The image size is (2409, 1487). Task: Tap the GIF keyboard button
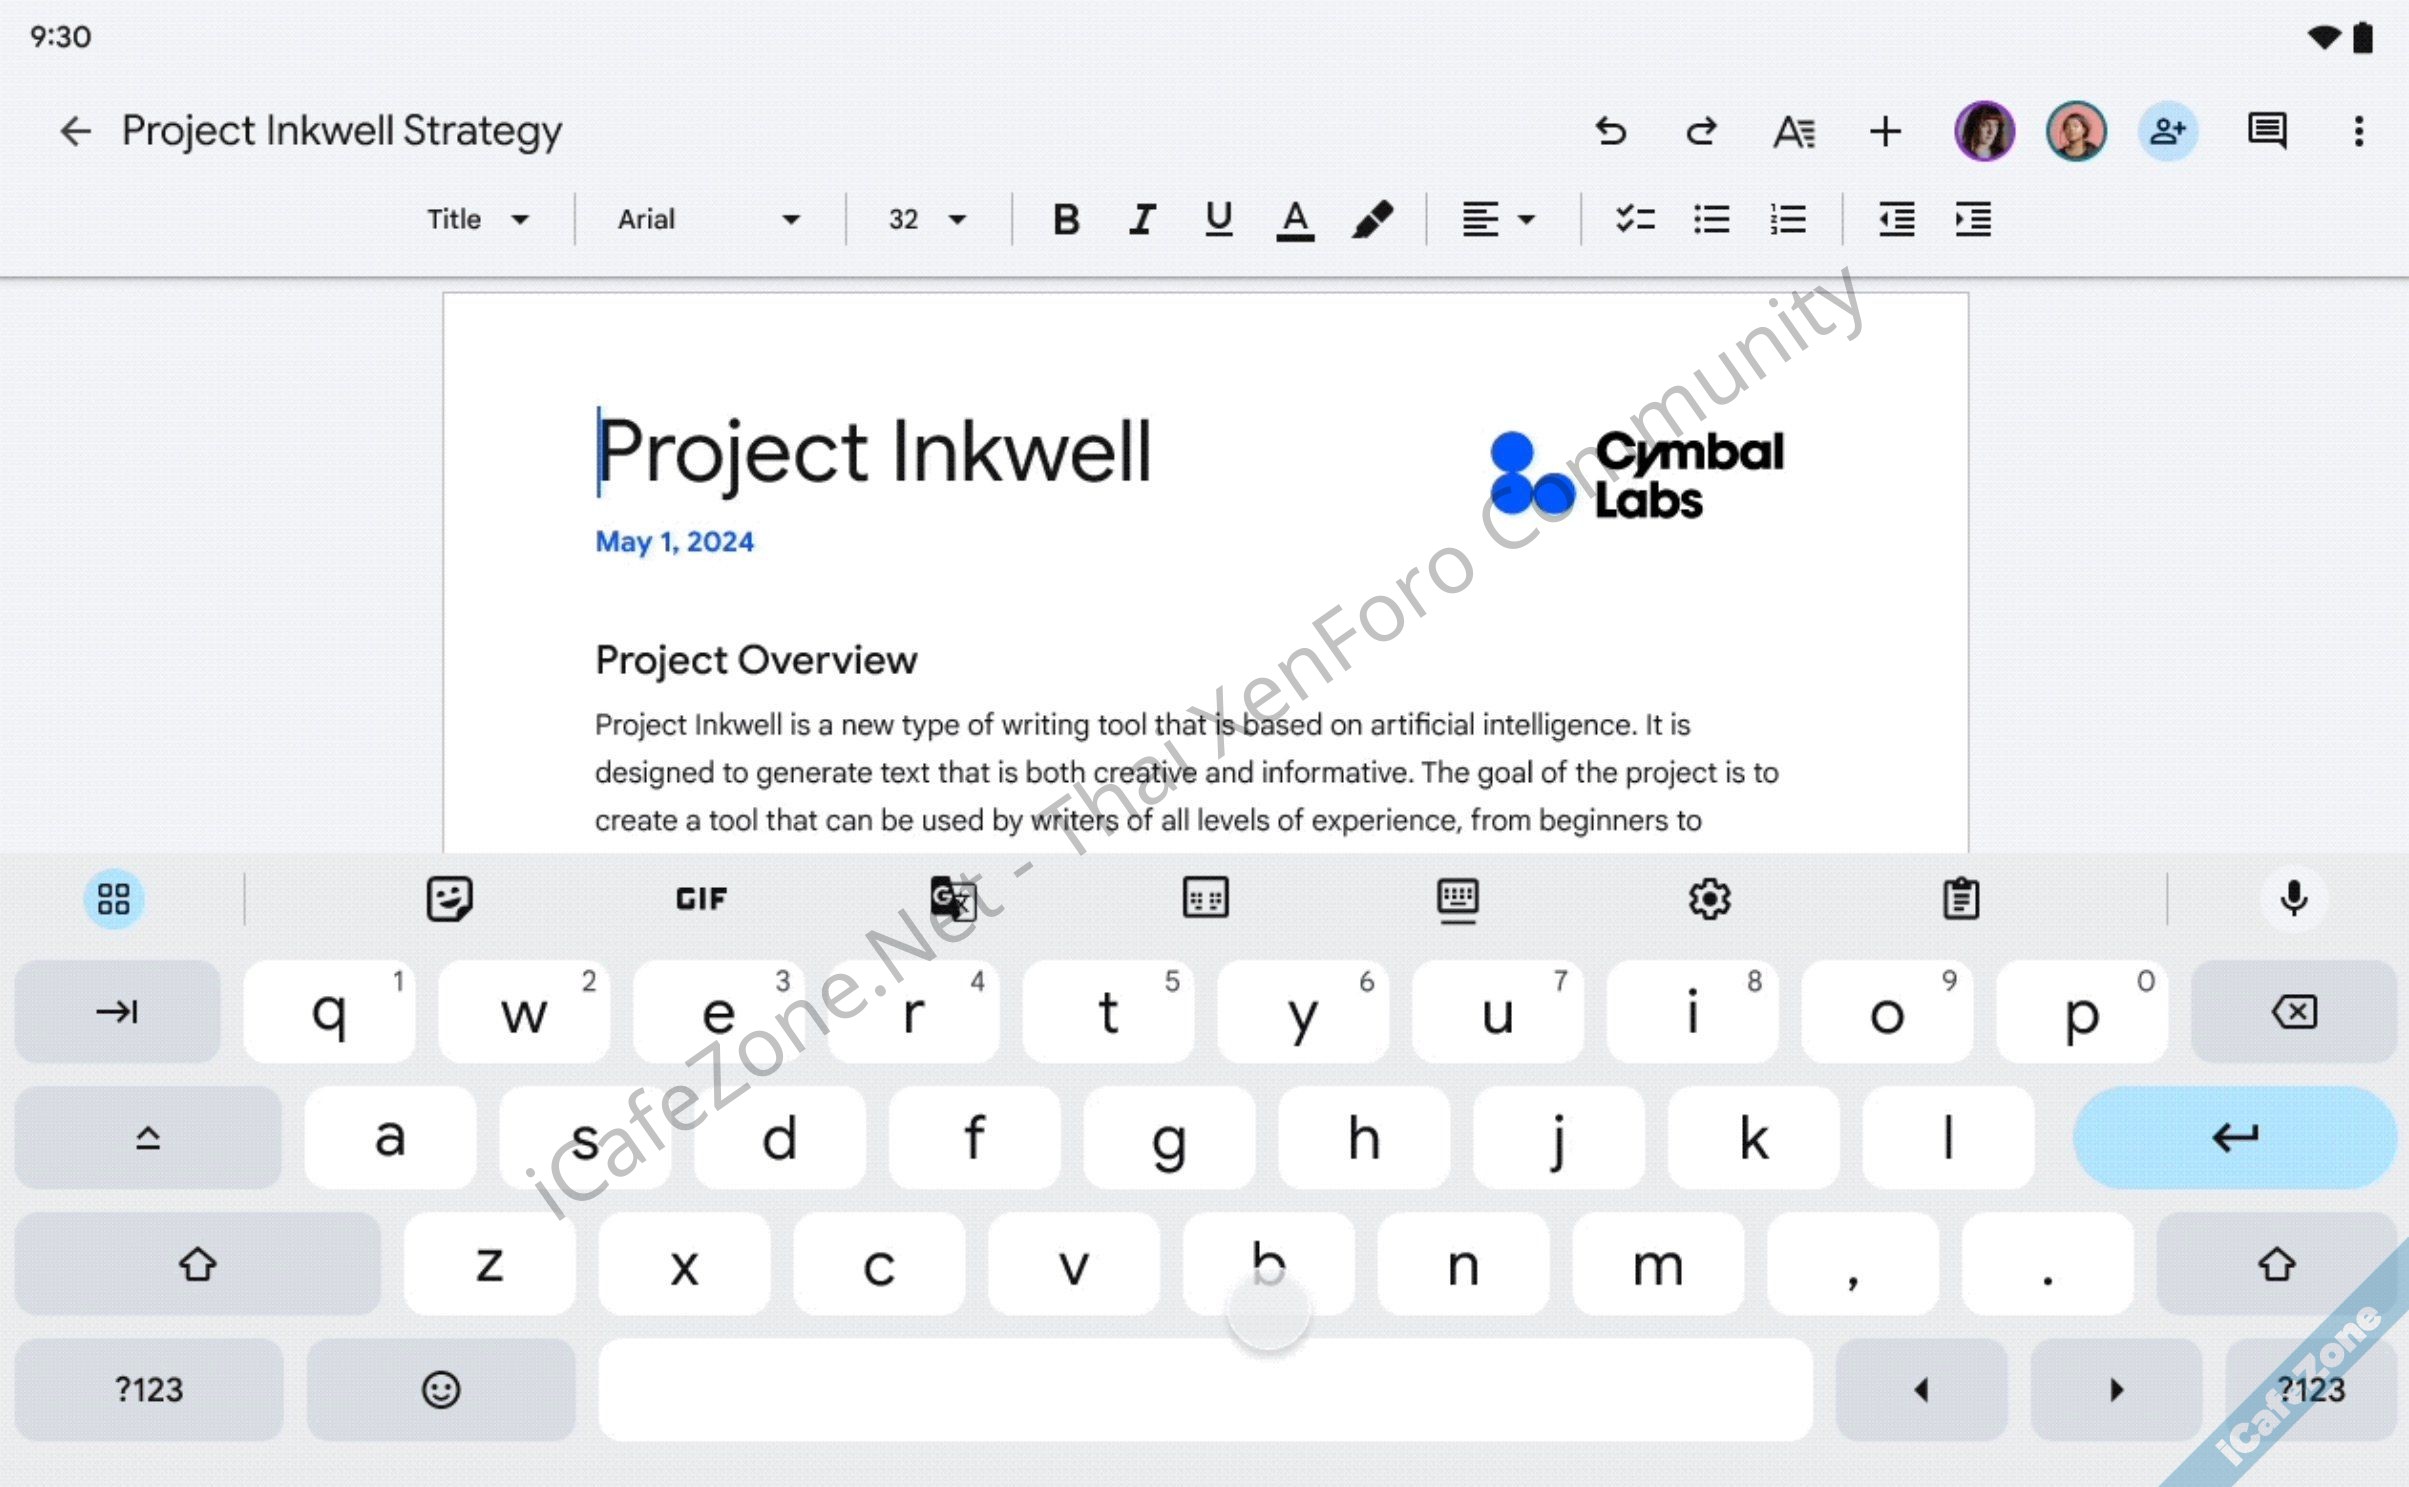[701, 898]
